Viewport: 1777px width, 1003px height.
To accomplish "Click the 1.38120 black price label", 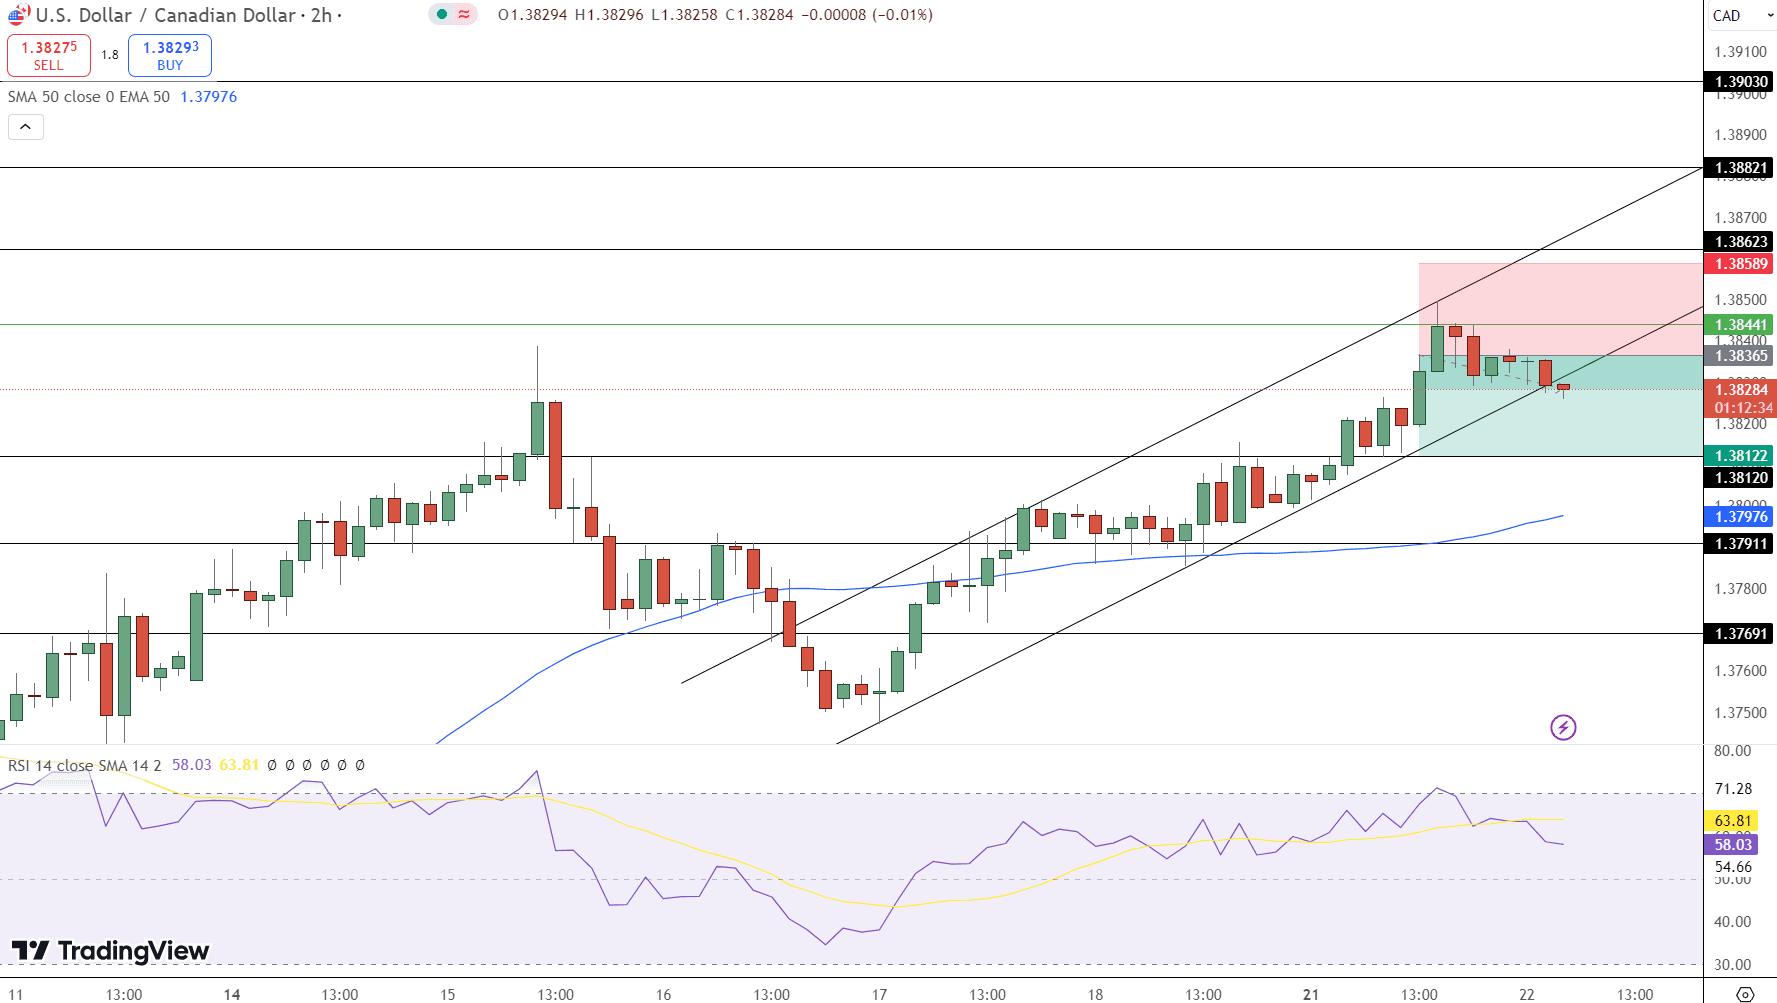I will [x=1740, y=478].
